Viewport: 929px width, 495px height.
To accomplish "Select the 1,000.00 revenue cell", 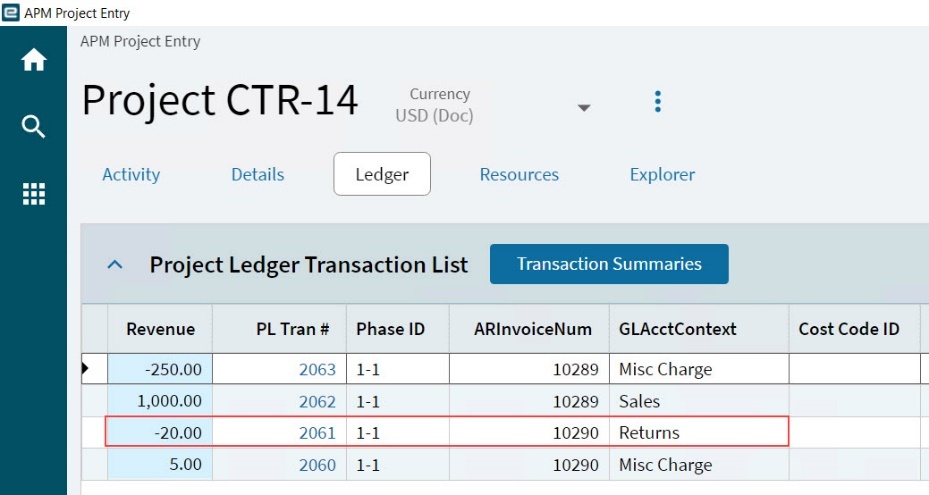I will 160,401.
